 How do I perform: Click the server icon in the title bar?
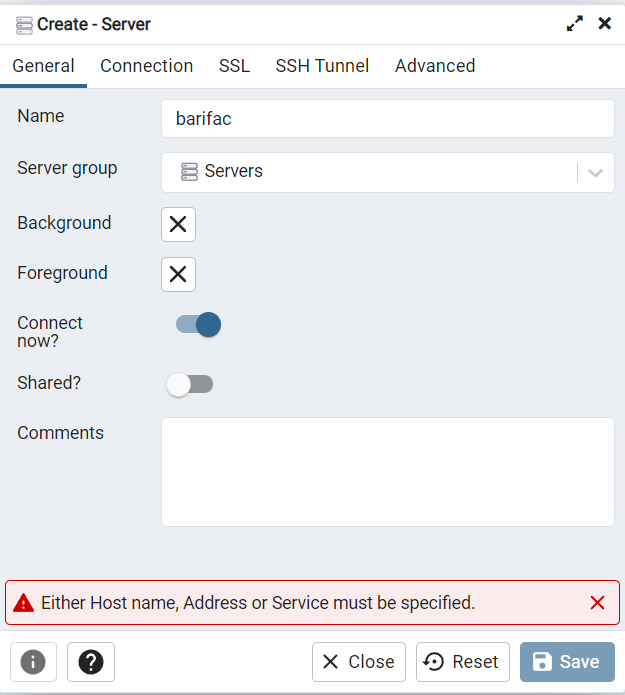point(24,25)
